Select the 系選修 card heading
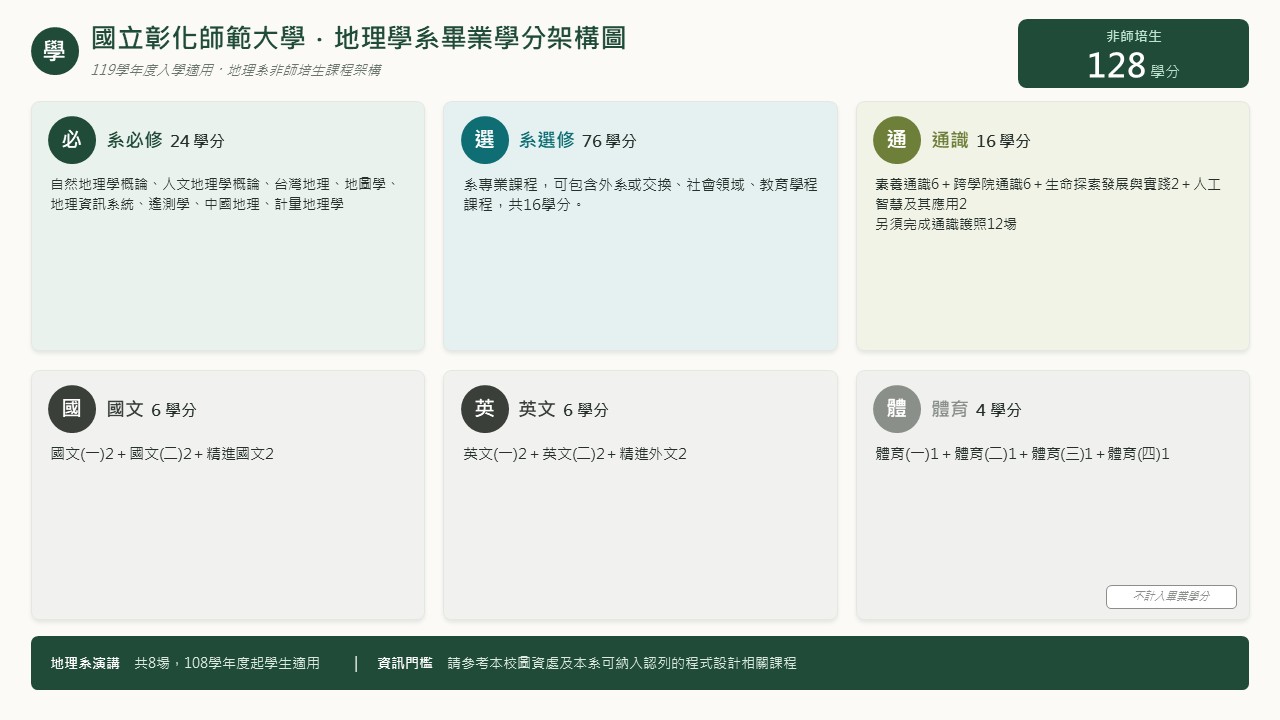The height and width of the screenshot is (720, 1280). pyautogui.click(x=546, y=141)
